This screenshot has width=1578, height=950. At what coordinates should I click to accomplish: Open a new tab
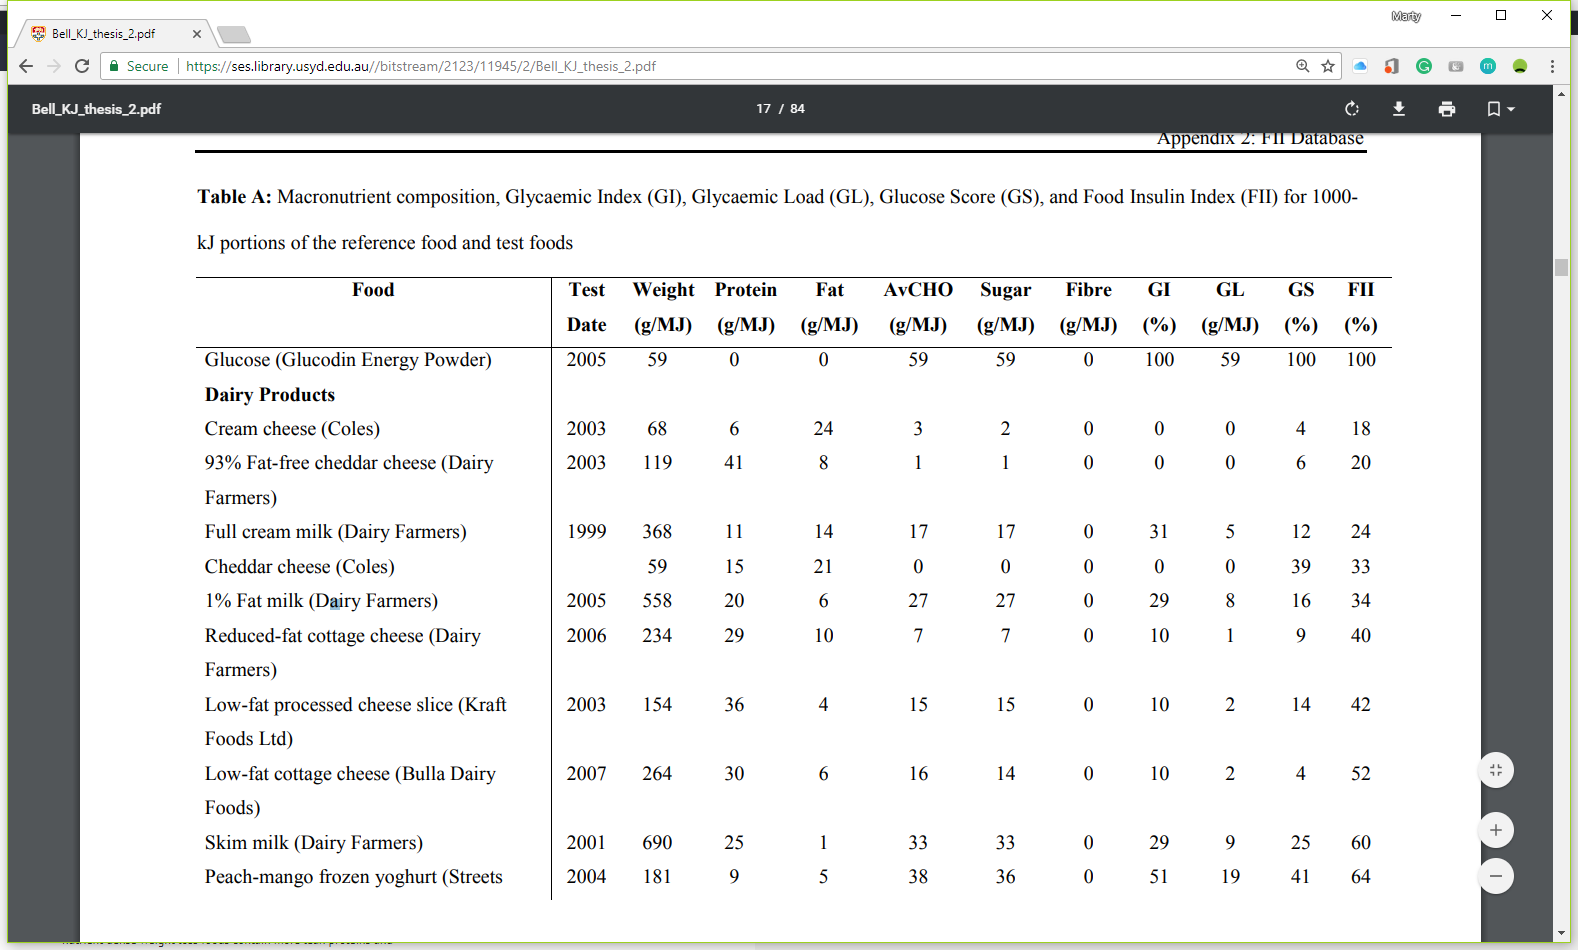click(x=234, y=35)
